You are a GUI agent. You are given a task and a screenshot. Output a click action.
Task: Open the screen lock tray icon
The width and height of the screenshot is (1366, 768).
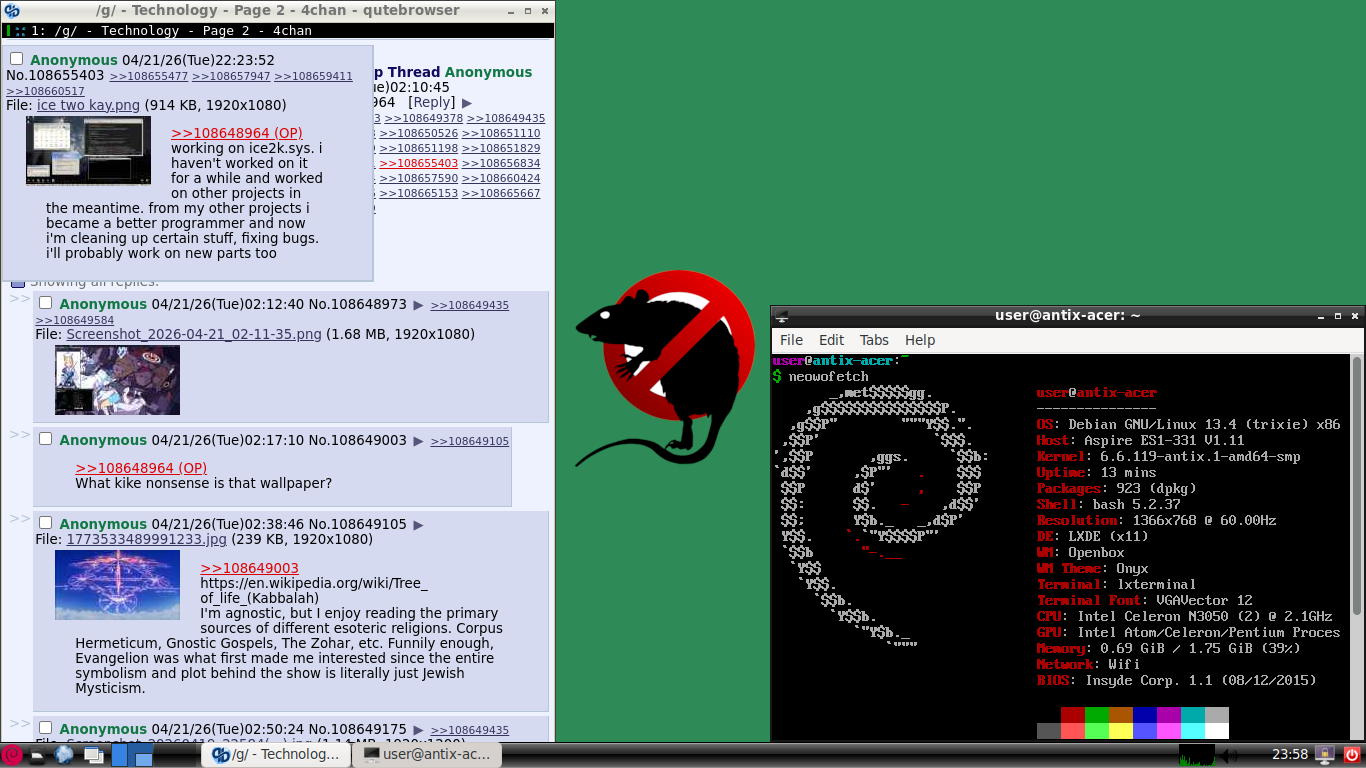click(1325, 755)
